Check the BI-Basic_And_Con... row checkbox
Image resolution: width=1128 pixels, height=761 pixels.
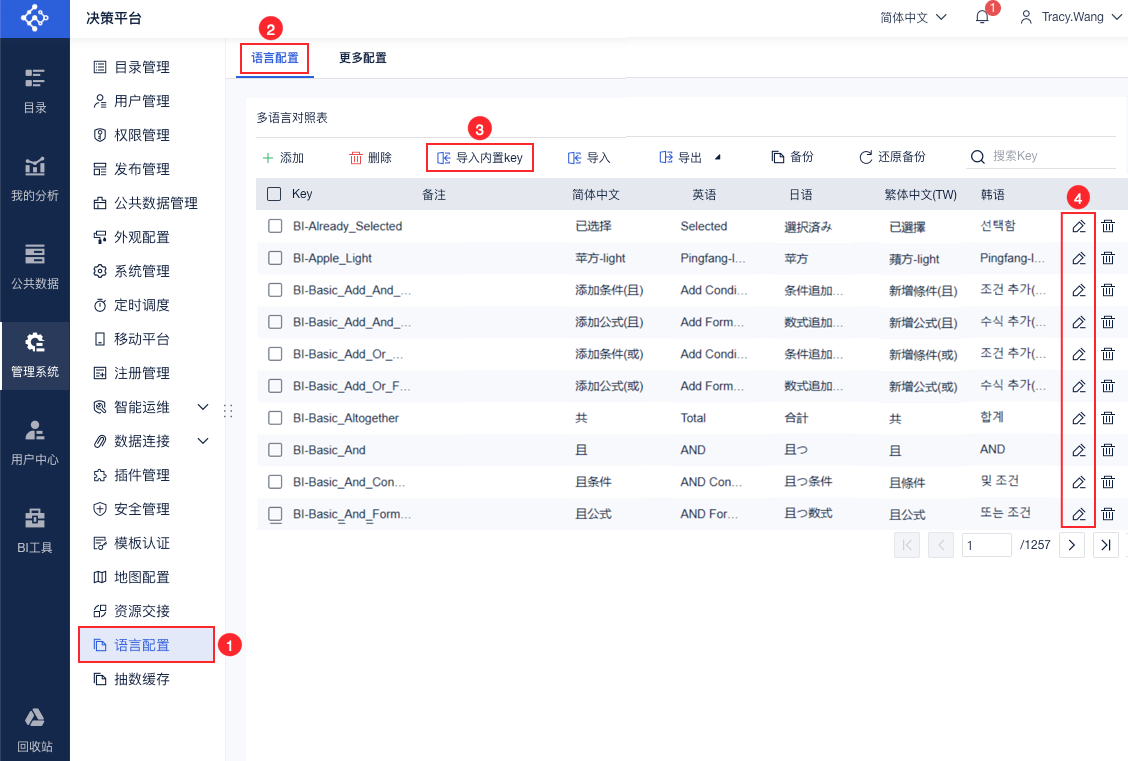click(275, 482)
